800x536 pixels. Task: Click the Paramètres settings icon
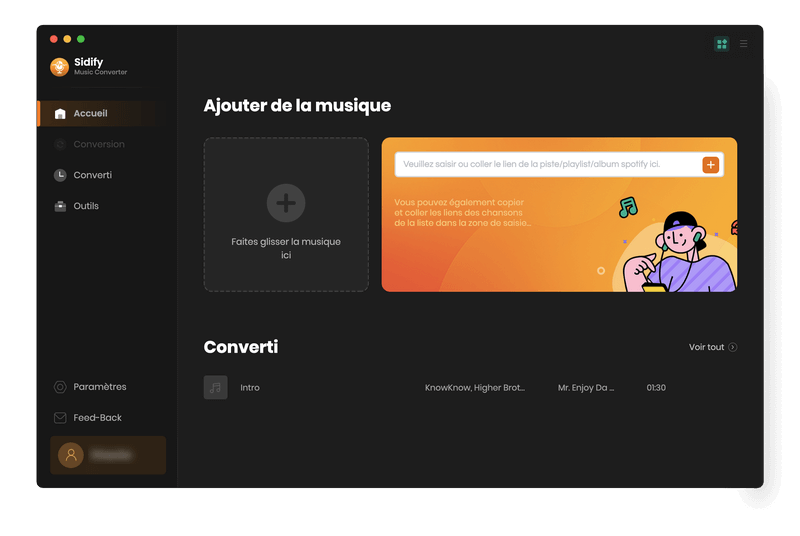[60, 387]
